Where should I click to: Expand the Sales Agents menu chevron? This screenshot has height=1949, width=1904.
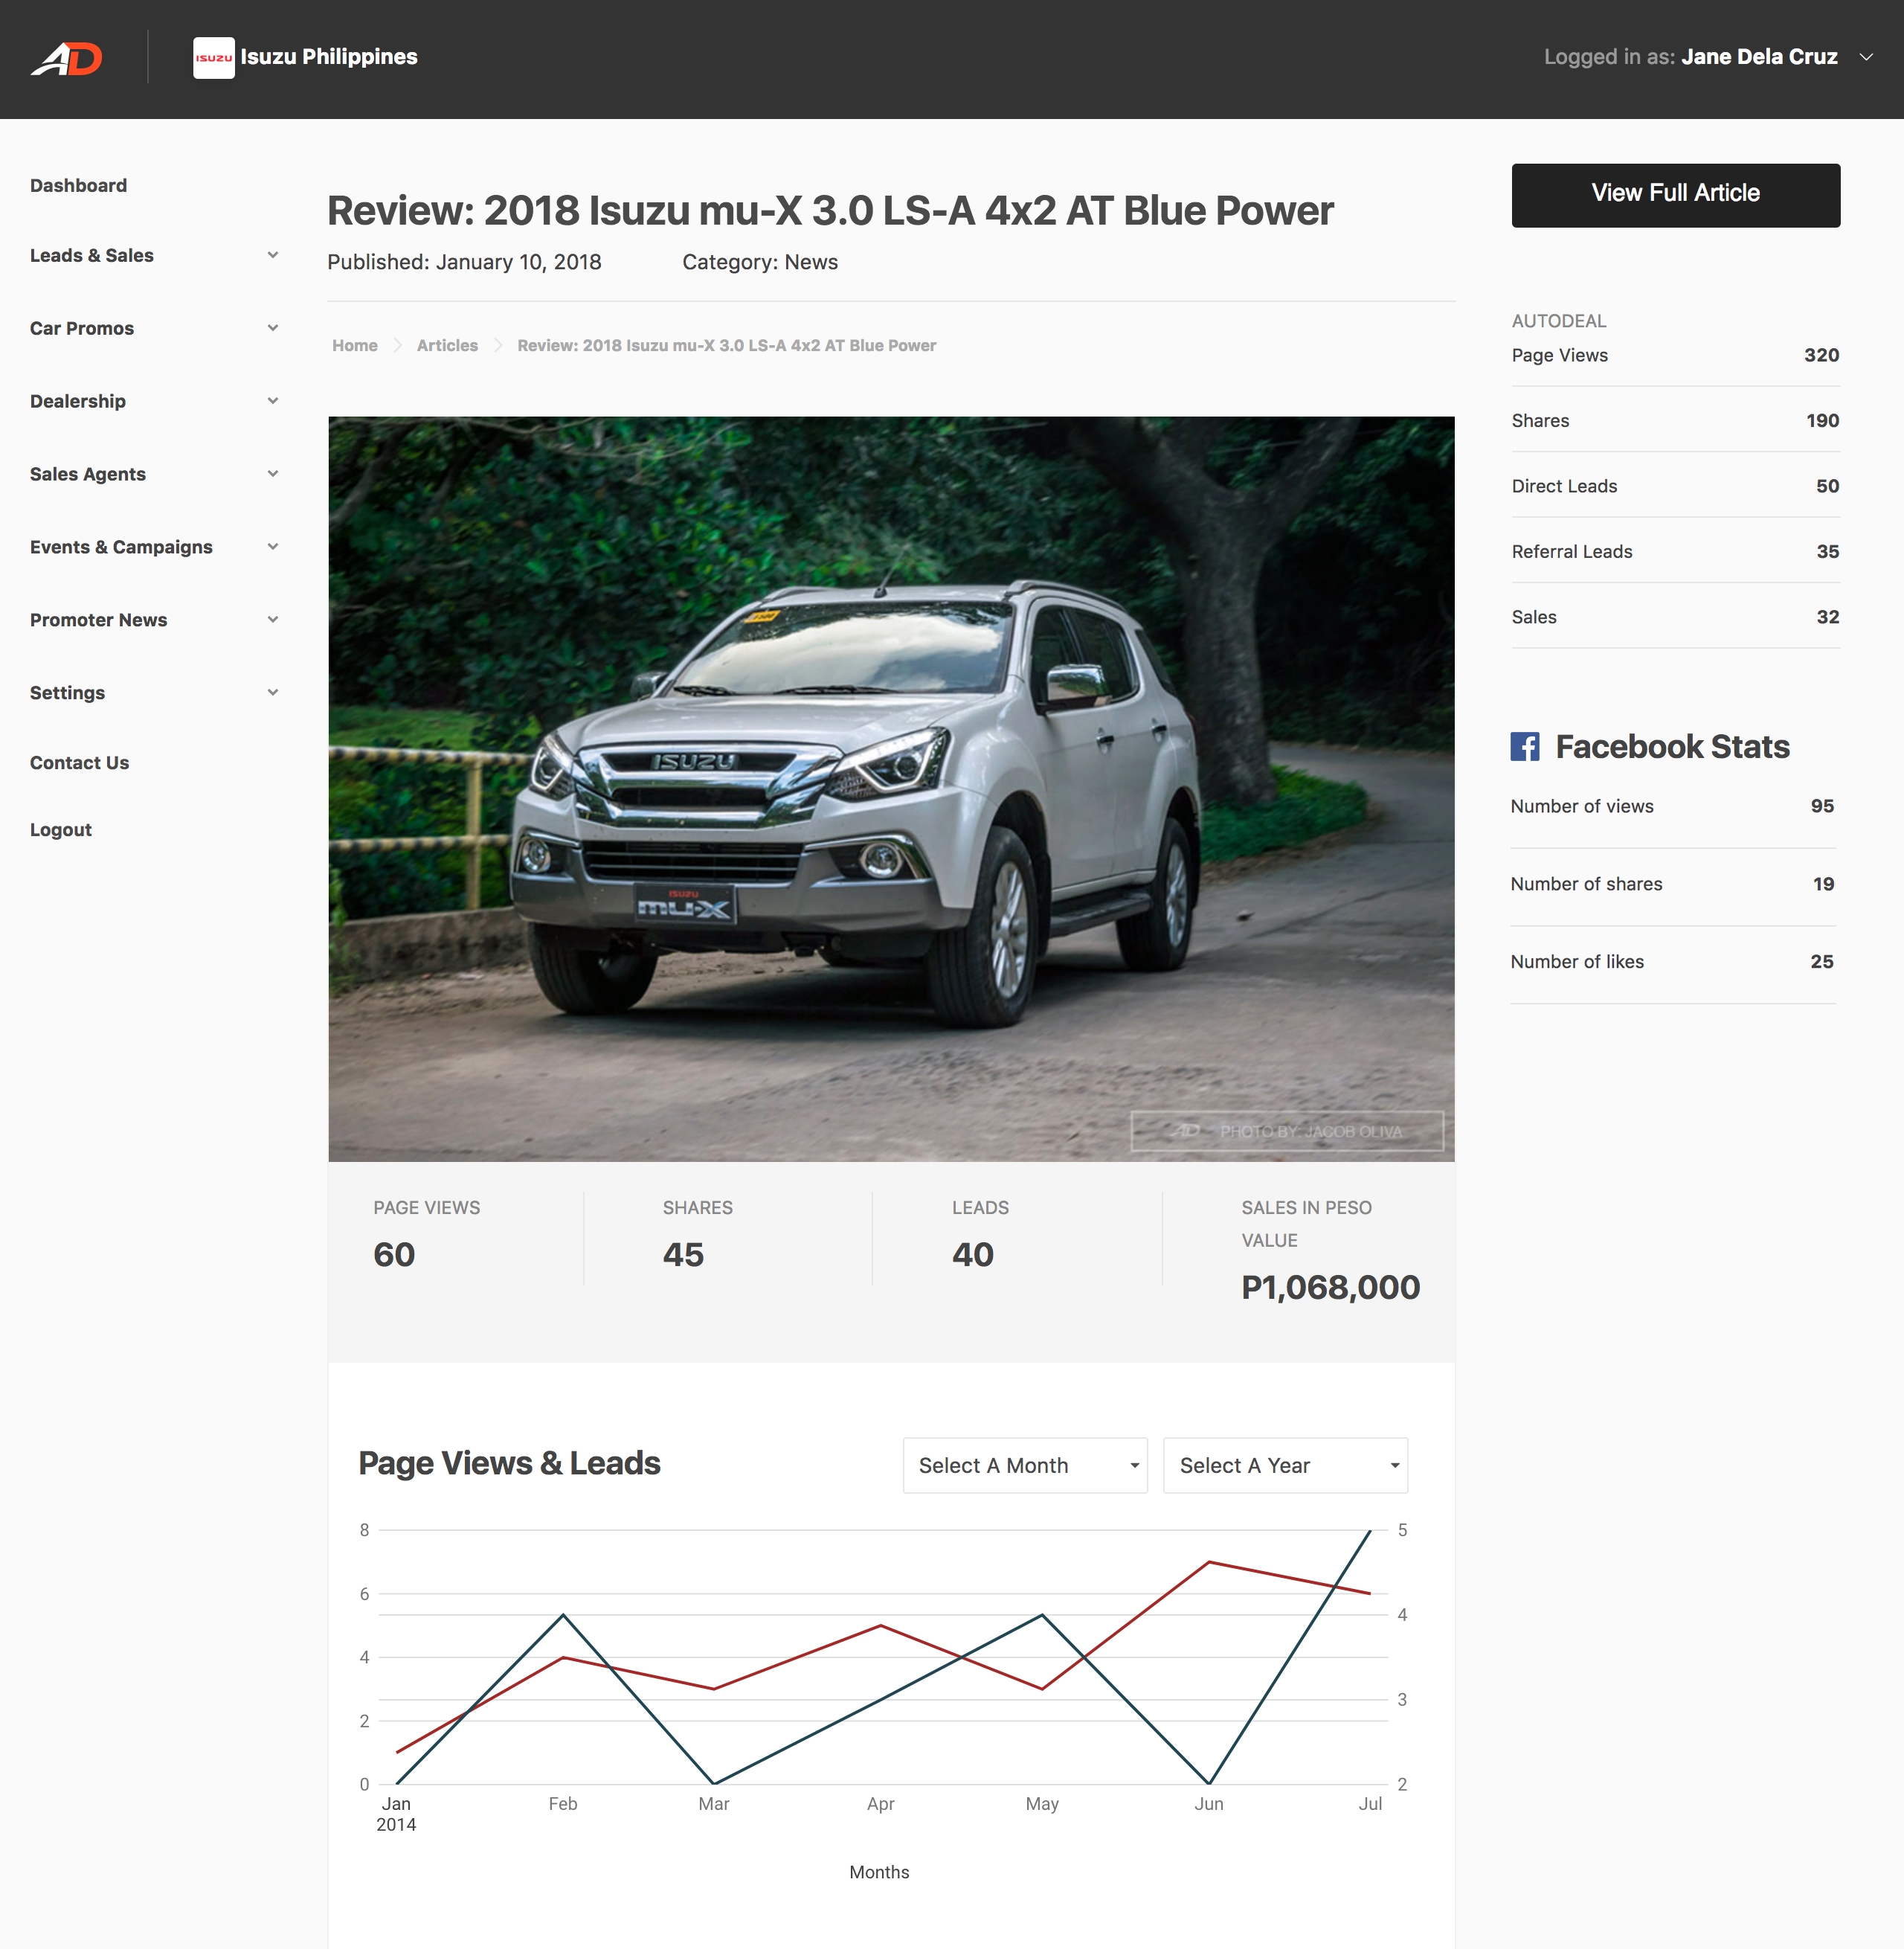273,474
